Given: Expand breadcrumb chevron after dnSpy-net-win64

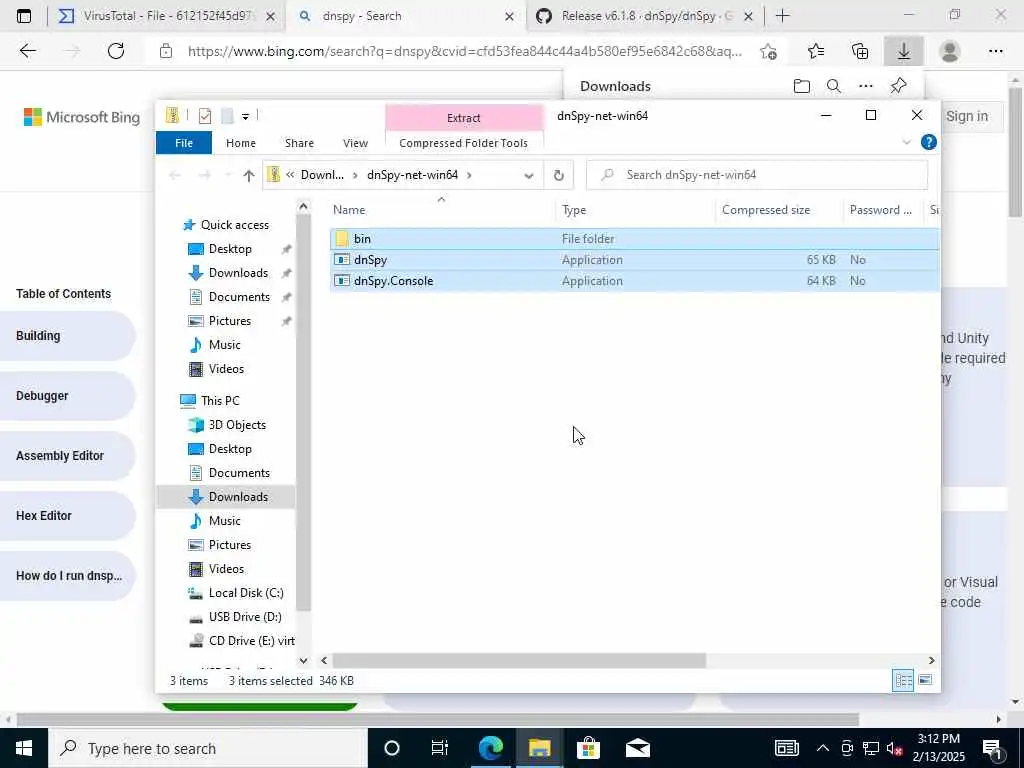Looking at the screenshot, I should (469, 175).
